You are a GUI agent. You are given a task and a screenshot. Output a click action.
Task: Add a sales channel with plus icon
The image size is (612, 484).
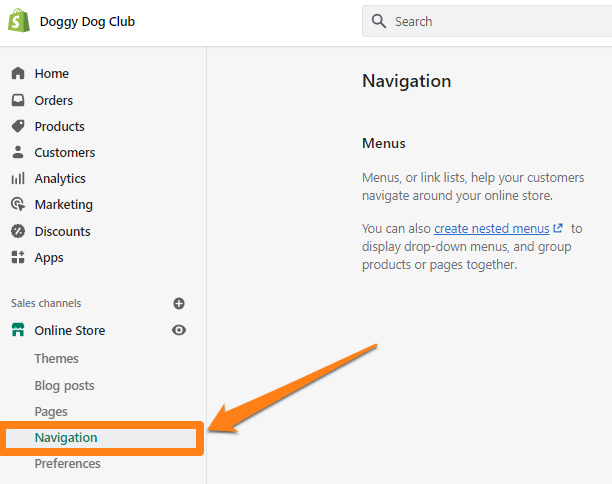click(179, 303)
